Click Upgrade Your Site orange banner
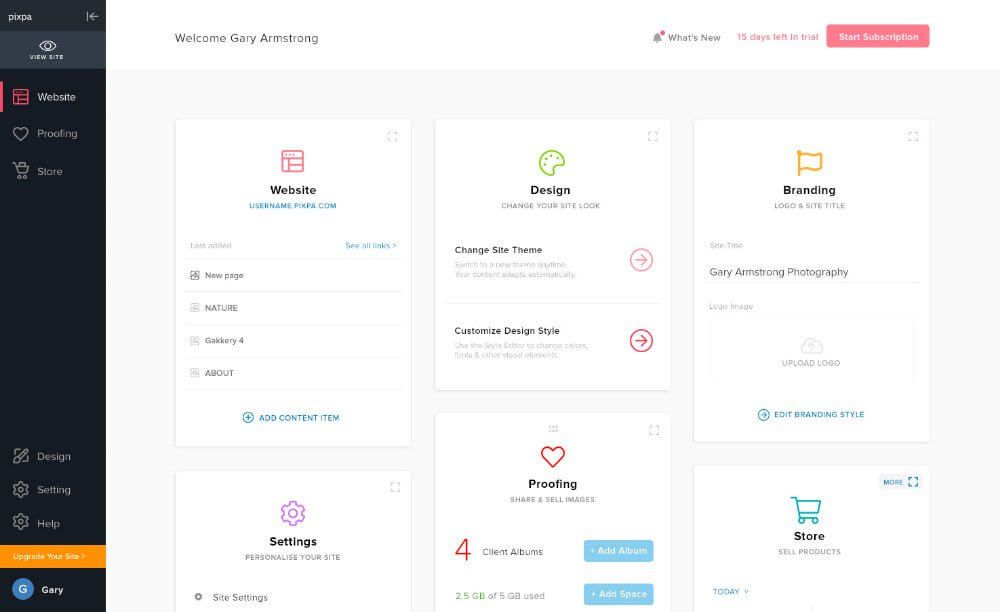Image resolution: width=1000 pixels, height=612 pixels. click(x=52, y=556)
